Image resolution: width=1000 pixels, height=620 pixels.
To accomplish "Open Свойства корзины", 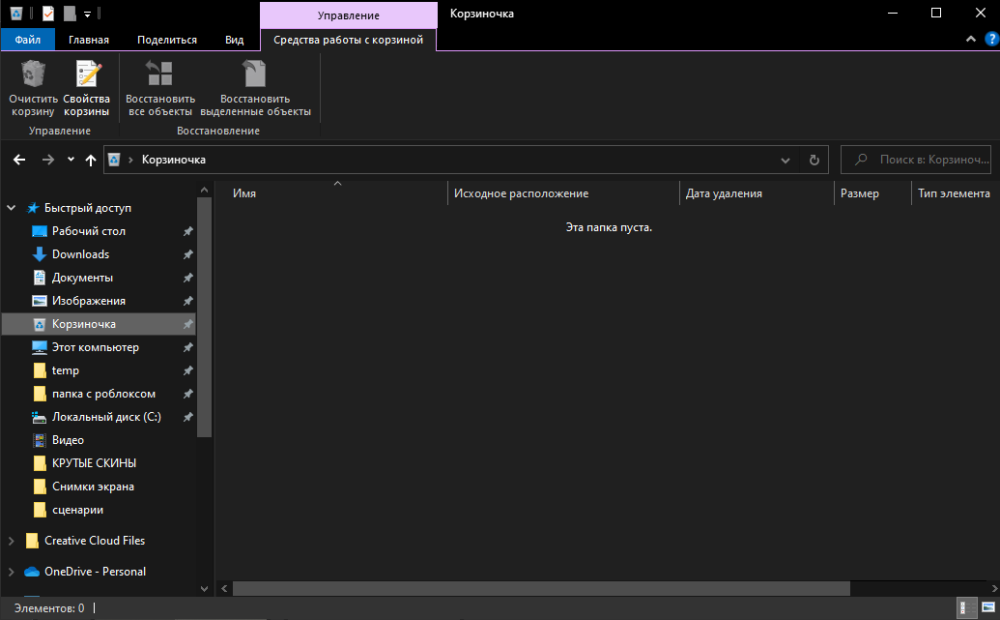I will [87, 88].
